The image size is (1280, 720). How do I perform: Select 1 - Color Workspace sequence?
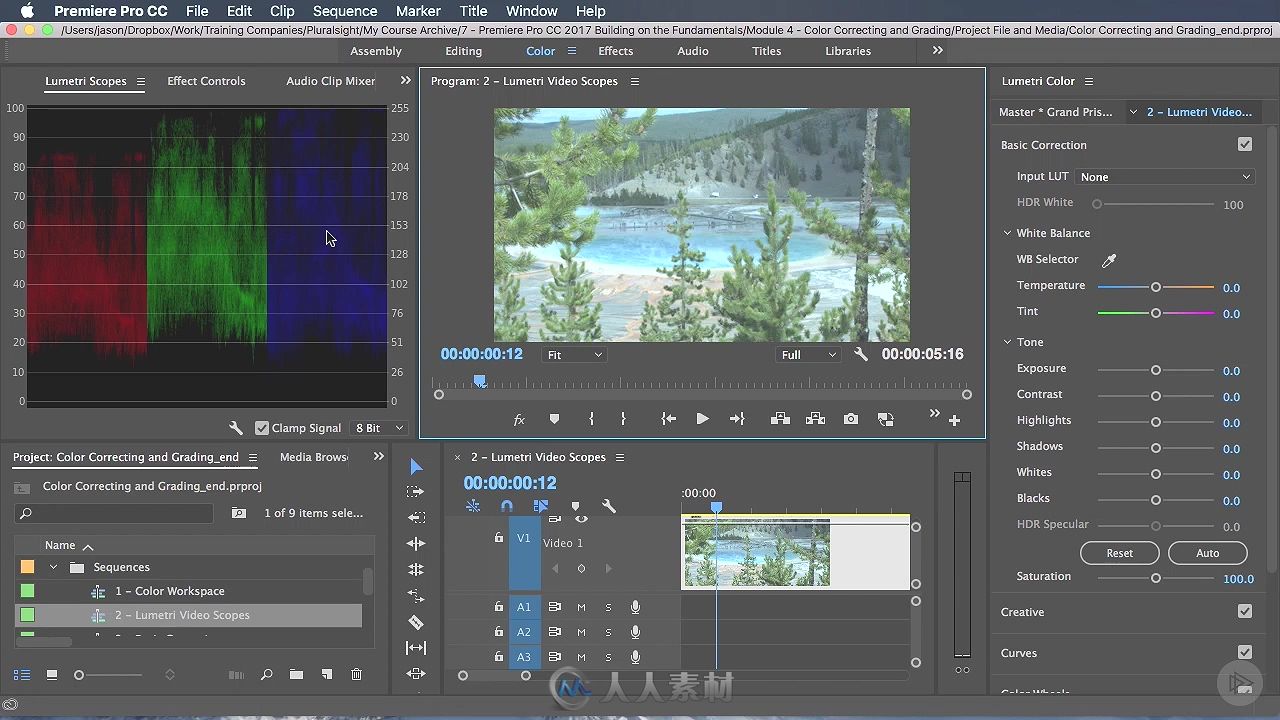point(170,591)
